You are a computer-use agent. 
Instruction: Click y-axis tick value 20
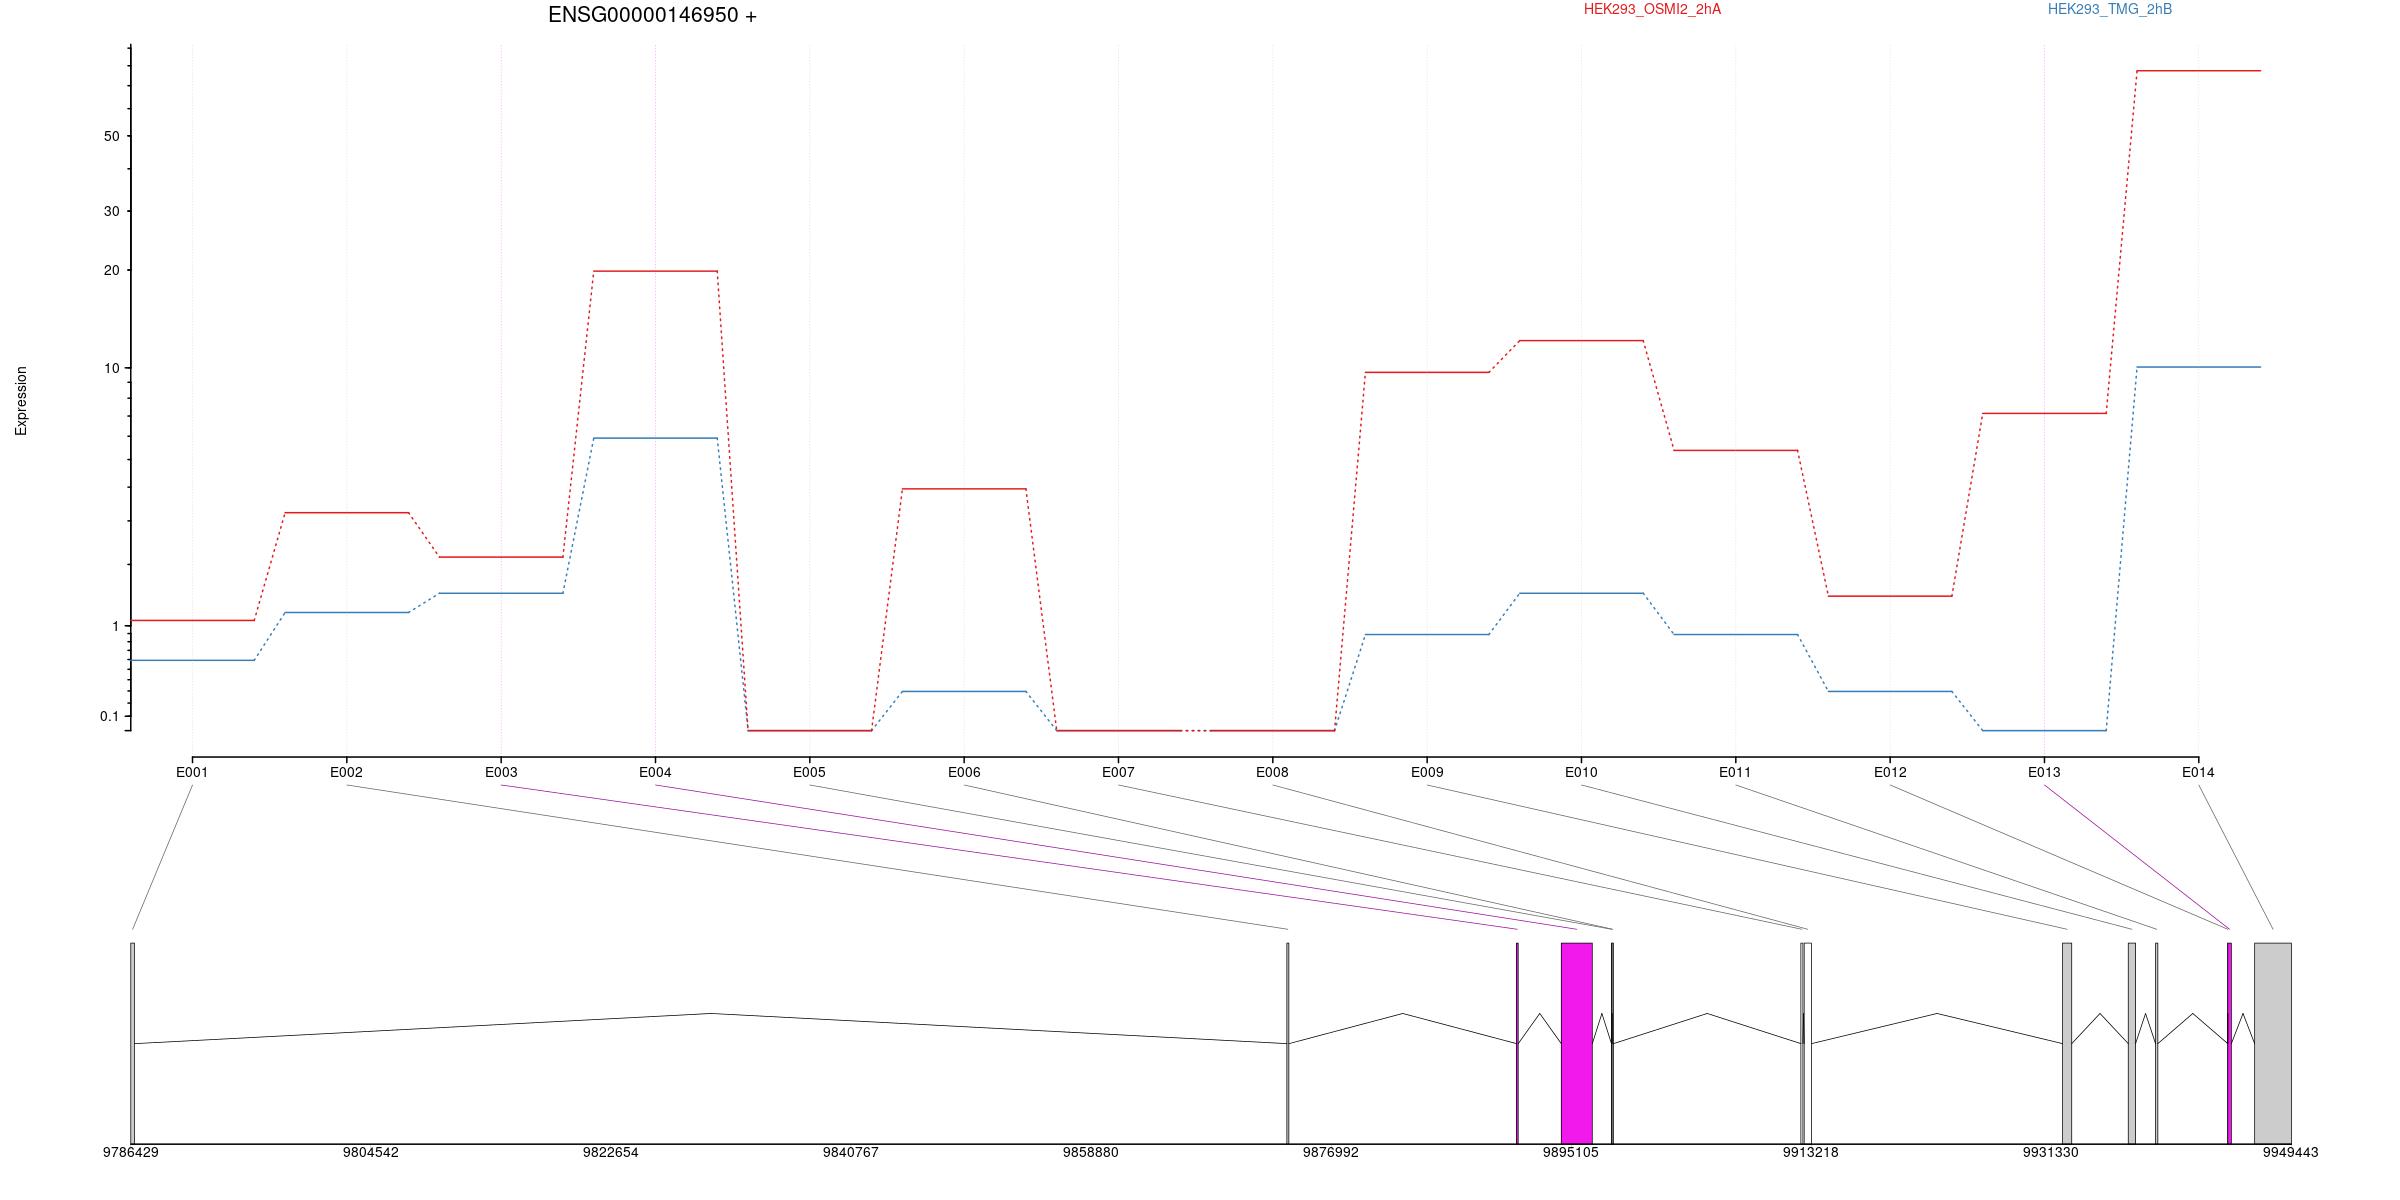coord(111,270)
